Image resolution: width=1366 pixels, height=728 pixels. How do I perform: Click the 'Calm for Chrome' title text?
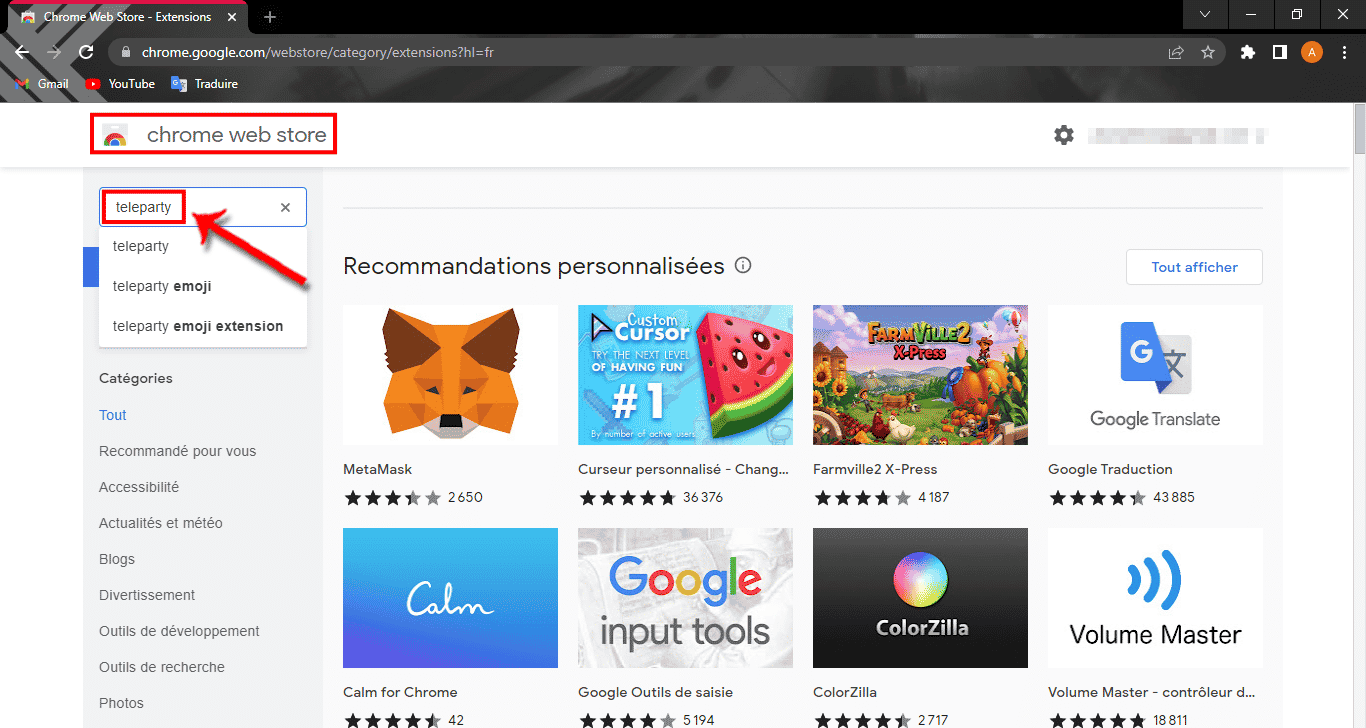(x=400, y=692)
